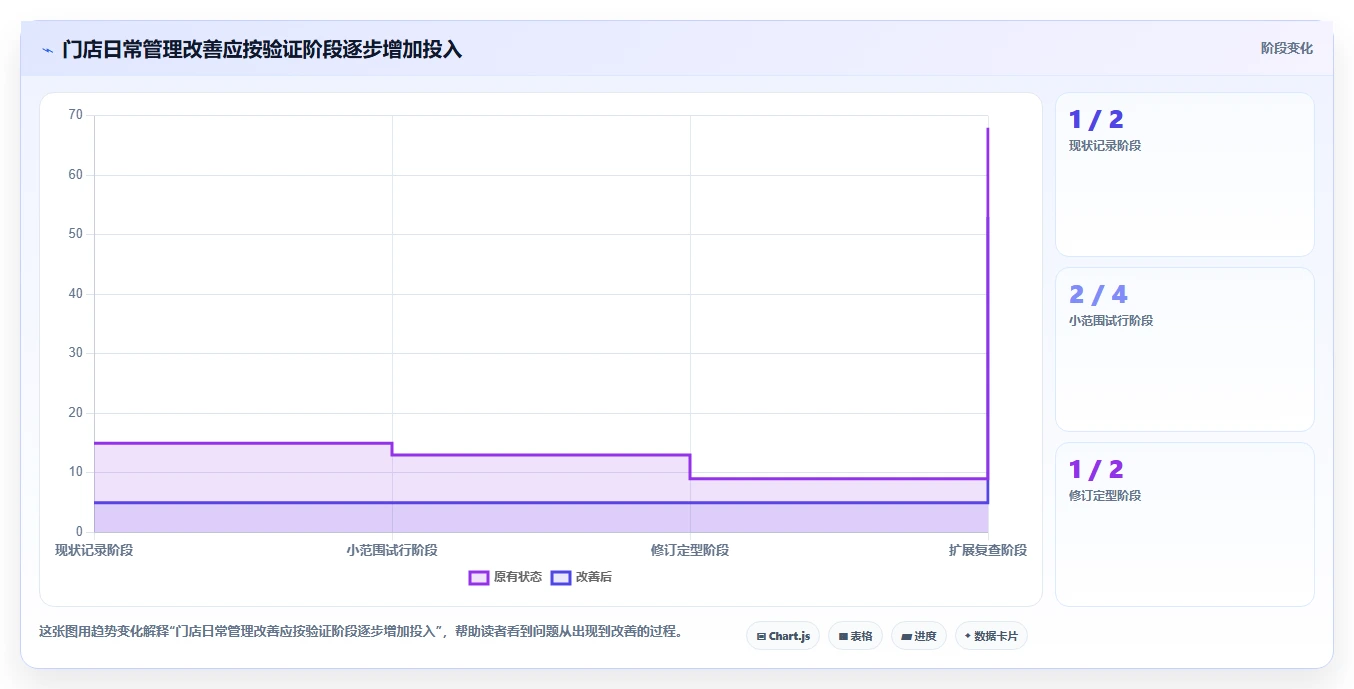This screenshot has height=689, width=1354.
Task: Click the 修订定型阶段 x-axis label
Action: (690, 550)
